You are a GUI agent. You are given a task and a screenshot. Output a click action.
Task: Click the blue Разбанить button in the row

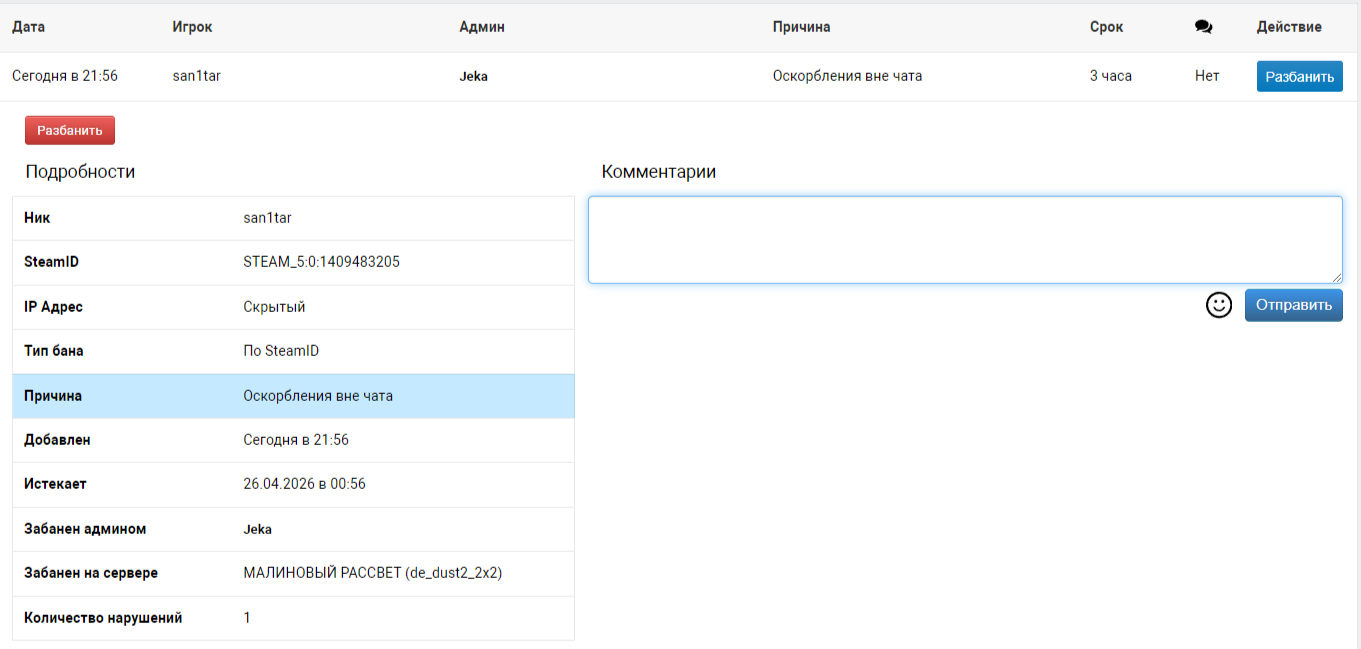tap(1299, 76)
